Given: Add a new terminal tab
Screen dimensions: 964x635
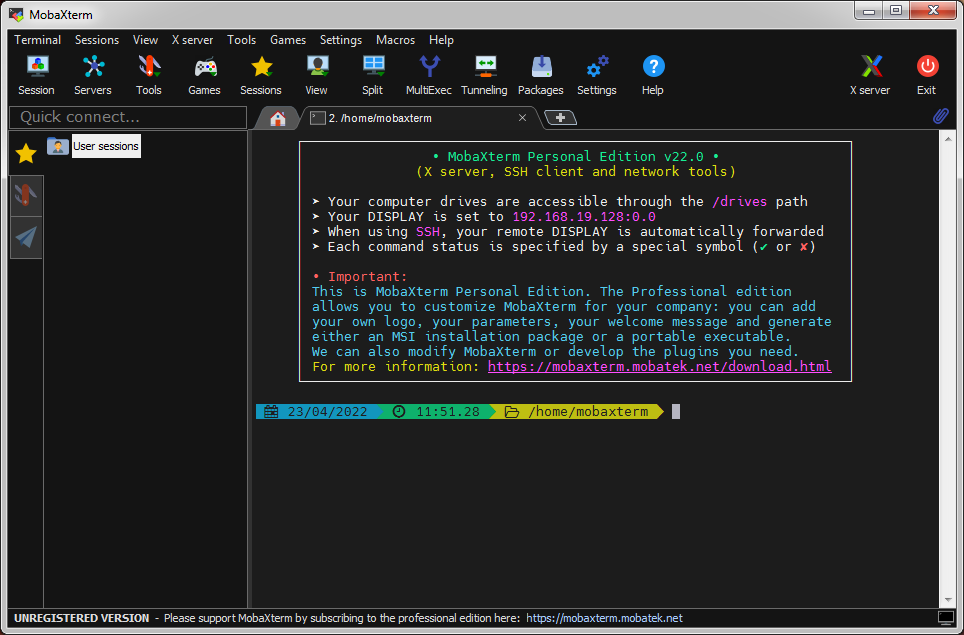Looking at the screenshot, I should [560, 118].
